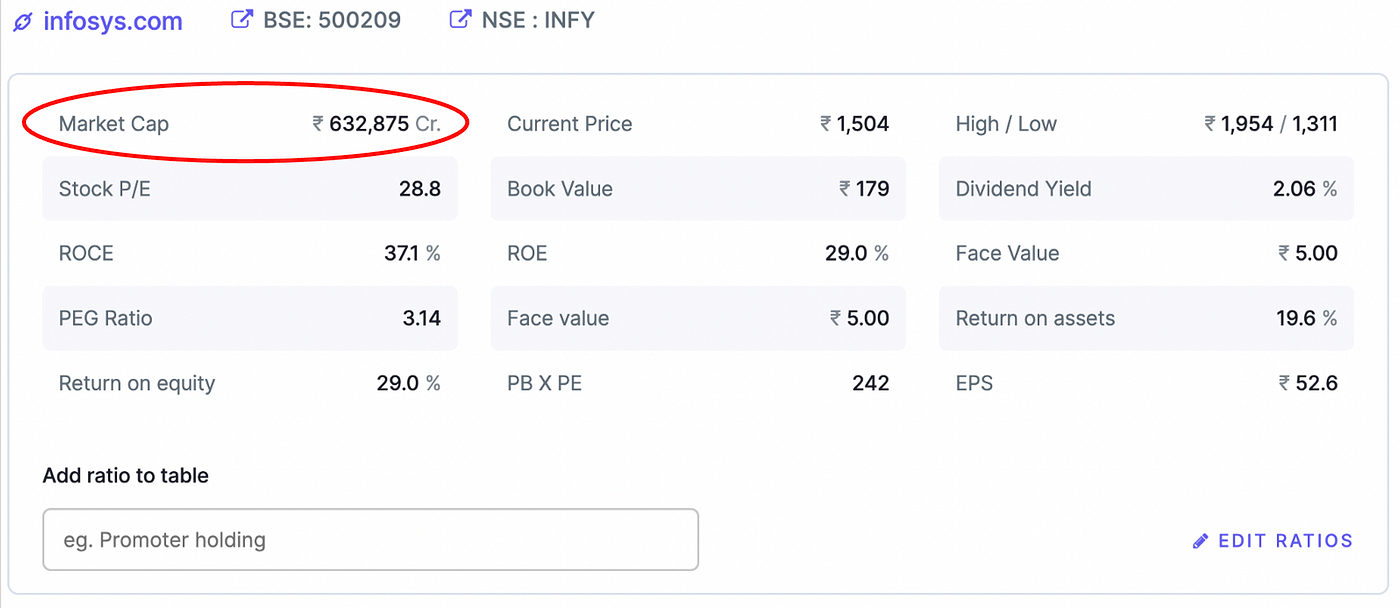Open the BSE: 500209 stock listing
The image size is (1400, 608).
point(330,19)
